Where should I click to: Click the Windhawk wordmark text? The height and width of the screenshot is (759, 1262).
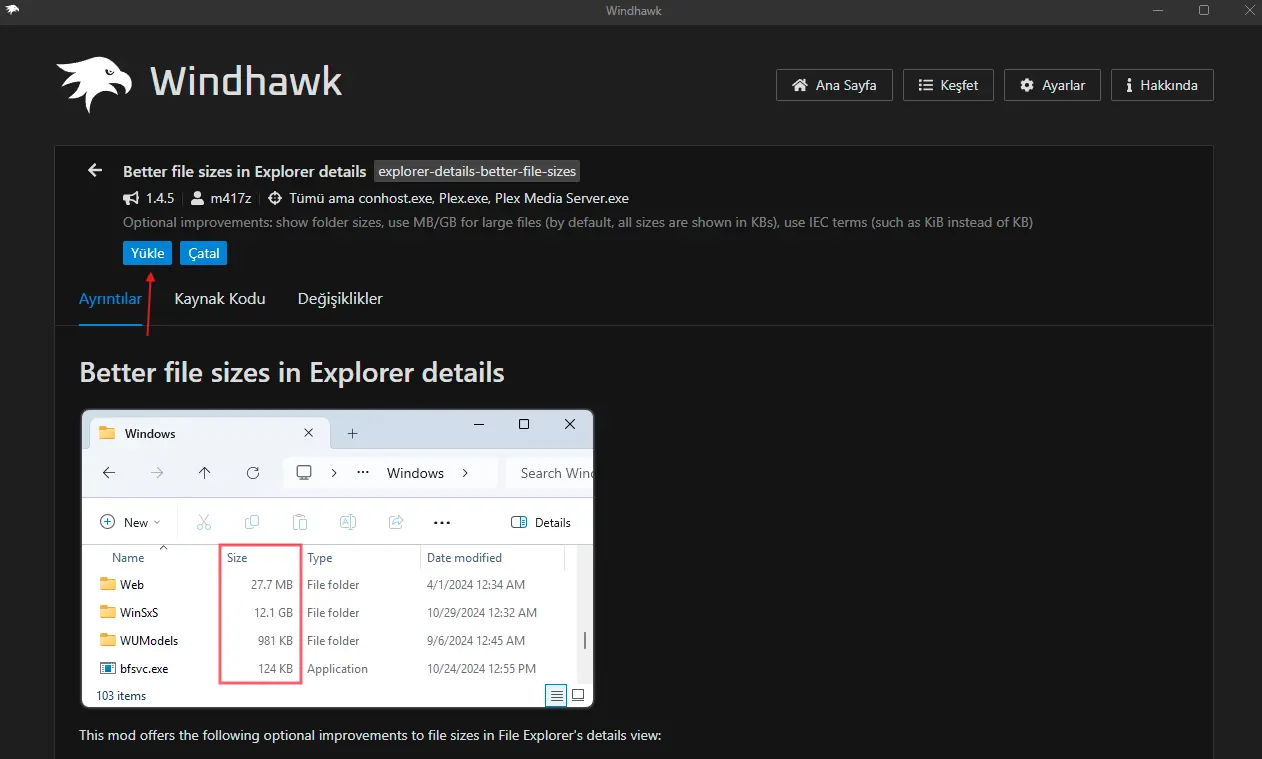246,81
